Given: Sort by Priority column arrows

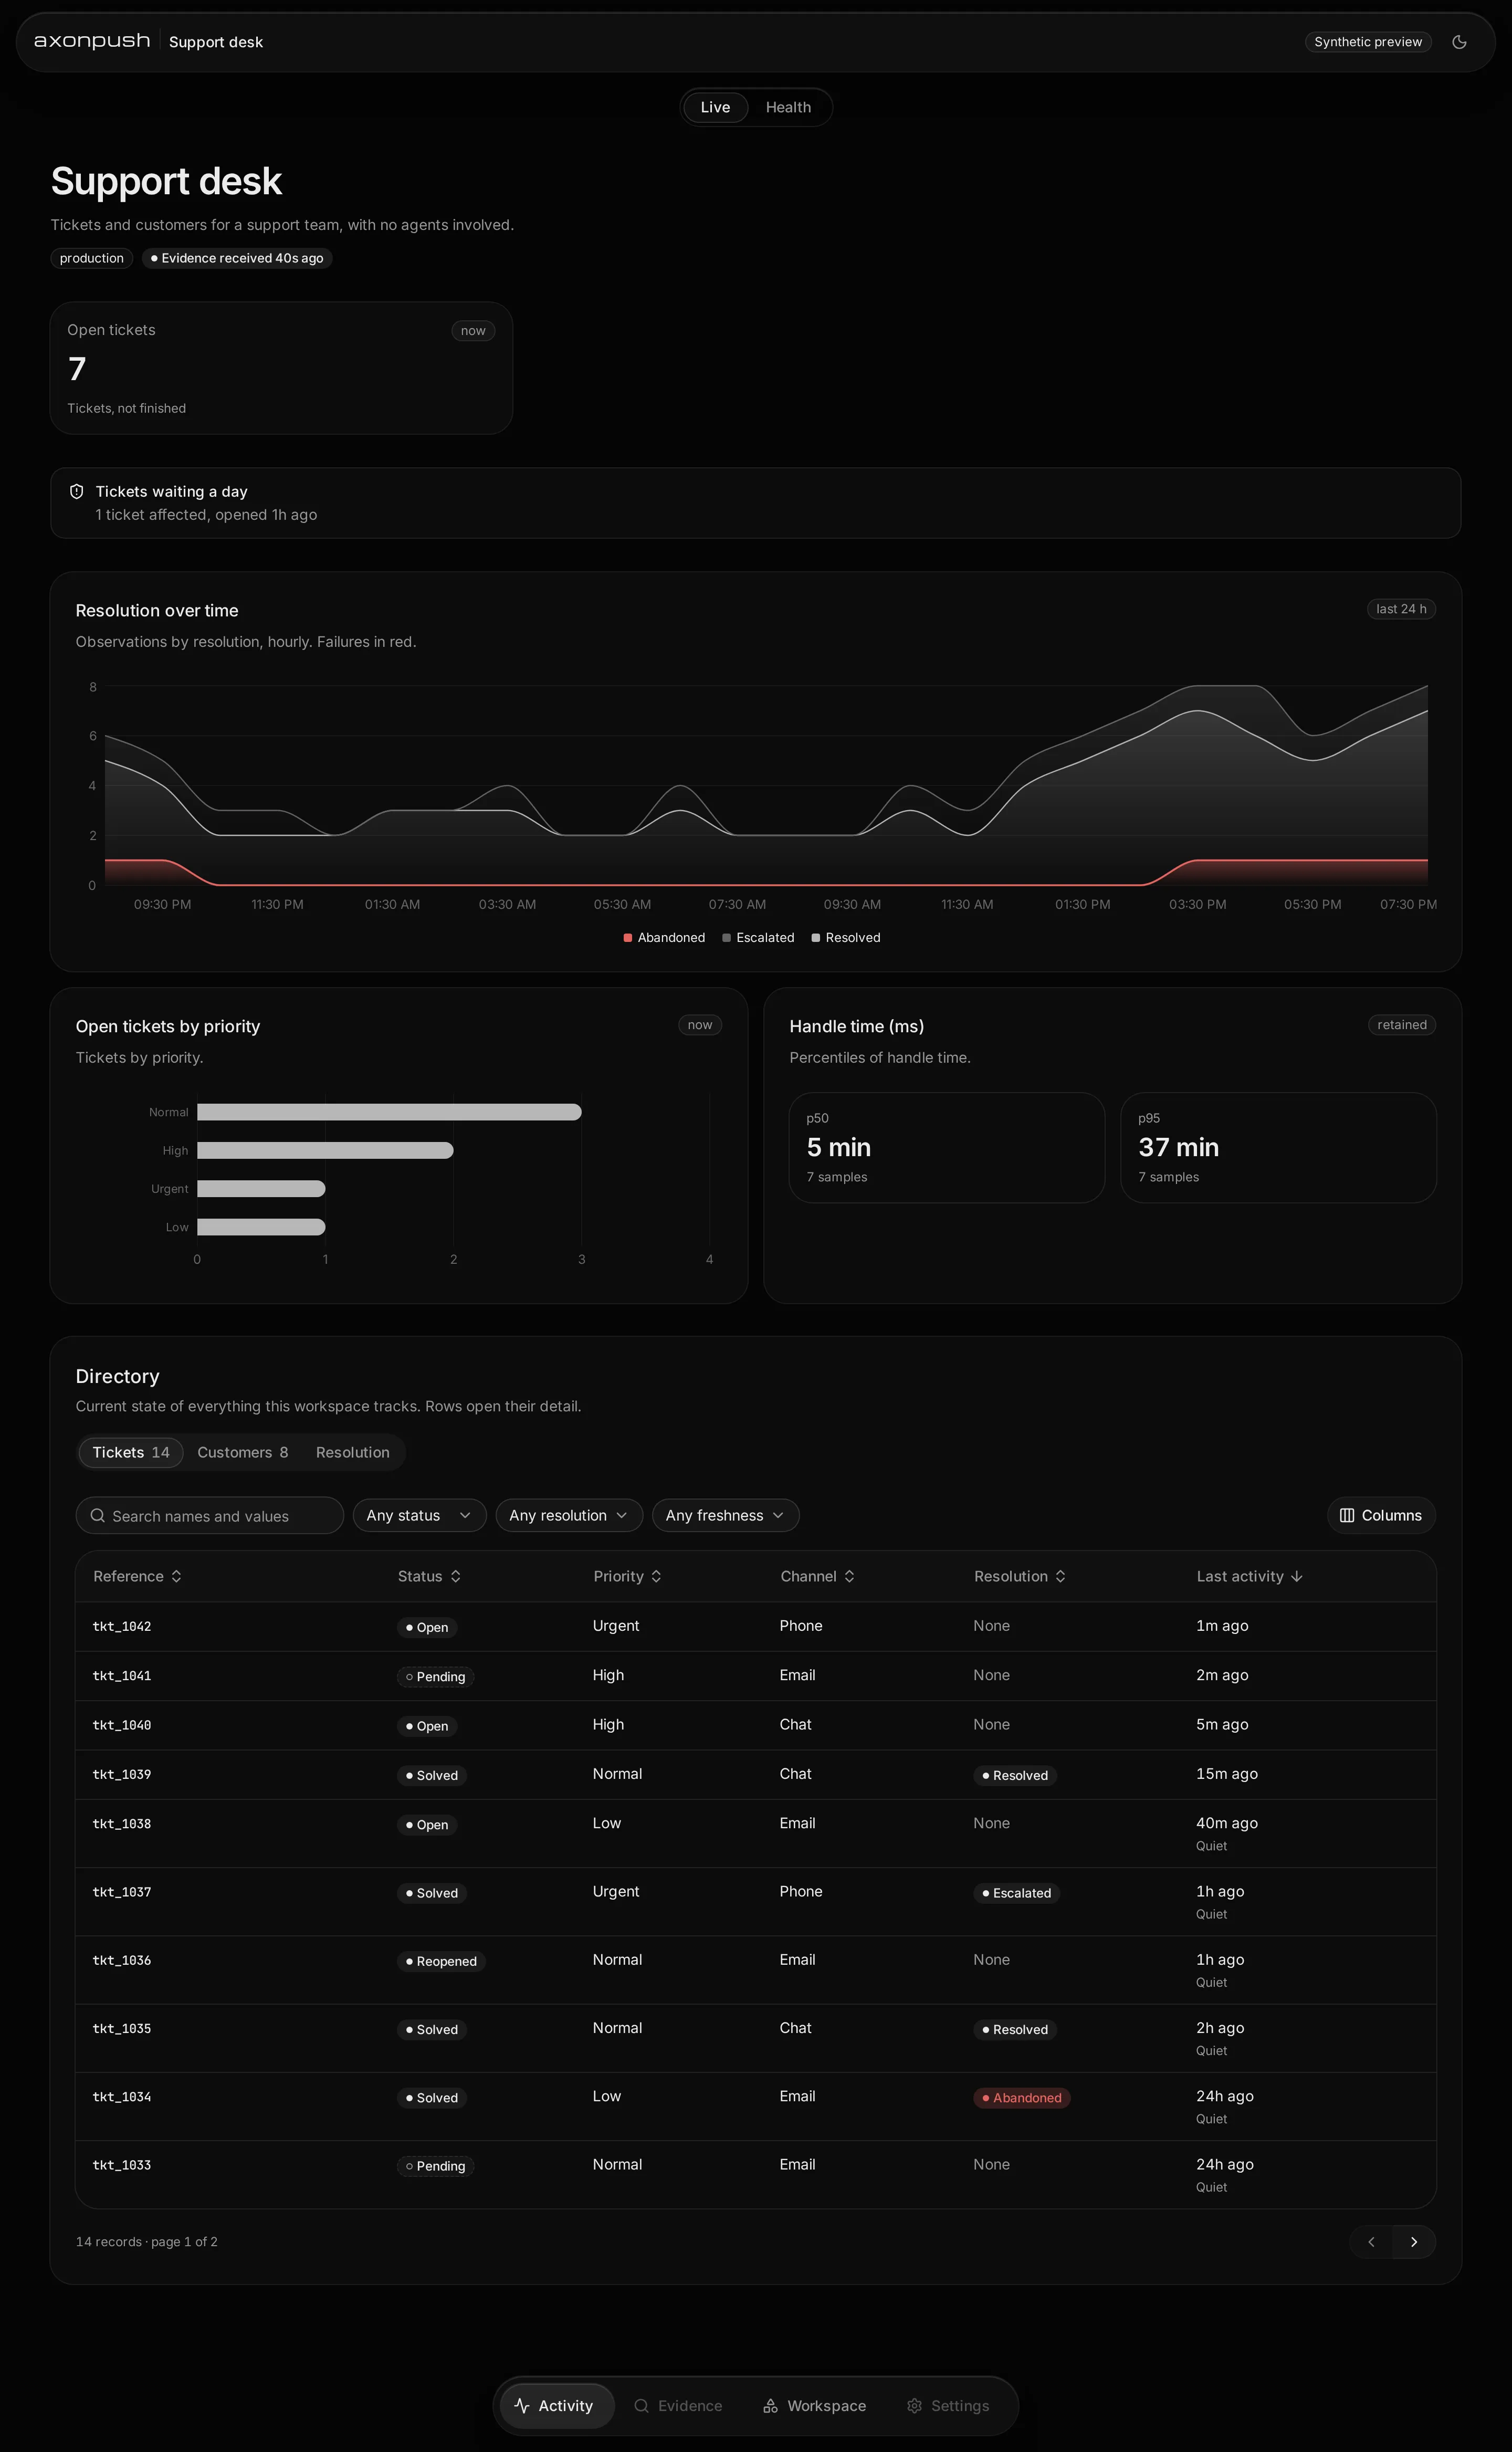Looking at the screenshot, I should click(x=656, y=1576).
